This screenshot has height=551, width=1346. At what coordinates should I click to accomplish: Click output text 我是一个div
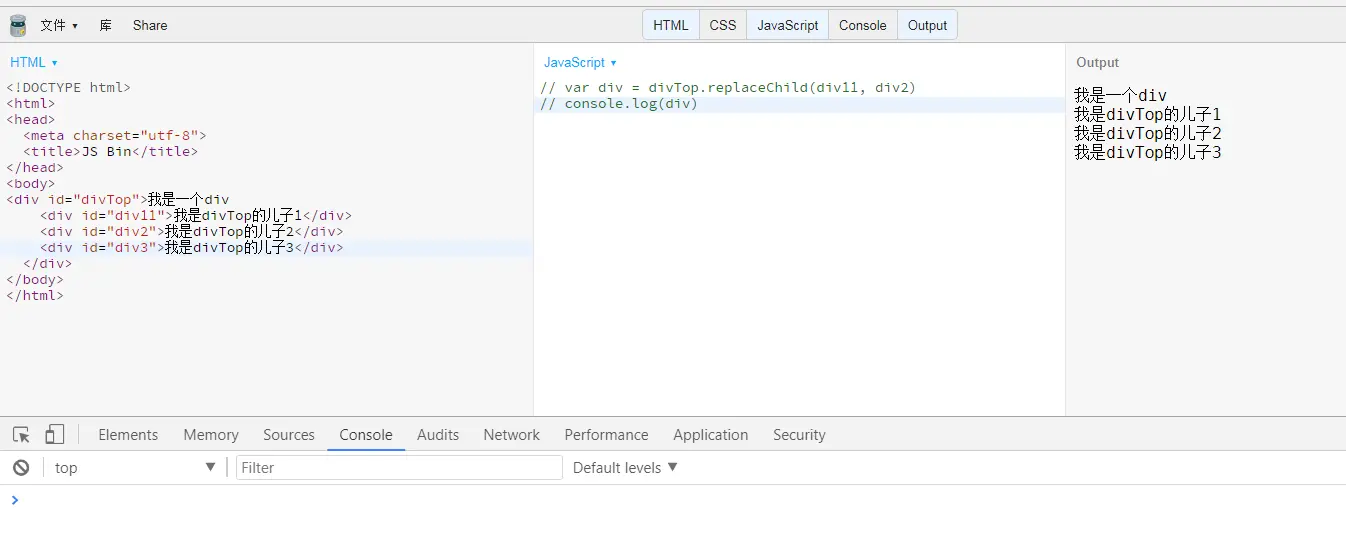point(1120,96)
